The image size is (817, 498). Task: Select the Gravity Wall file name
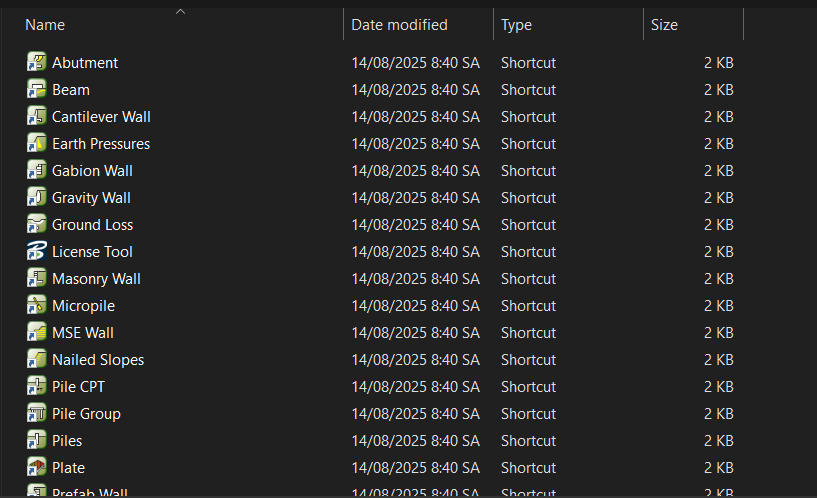[91, 197]
